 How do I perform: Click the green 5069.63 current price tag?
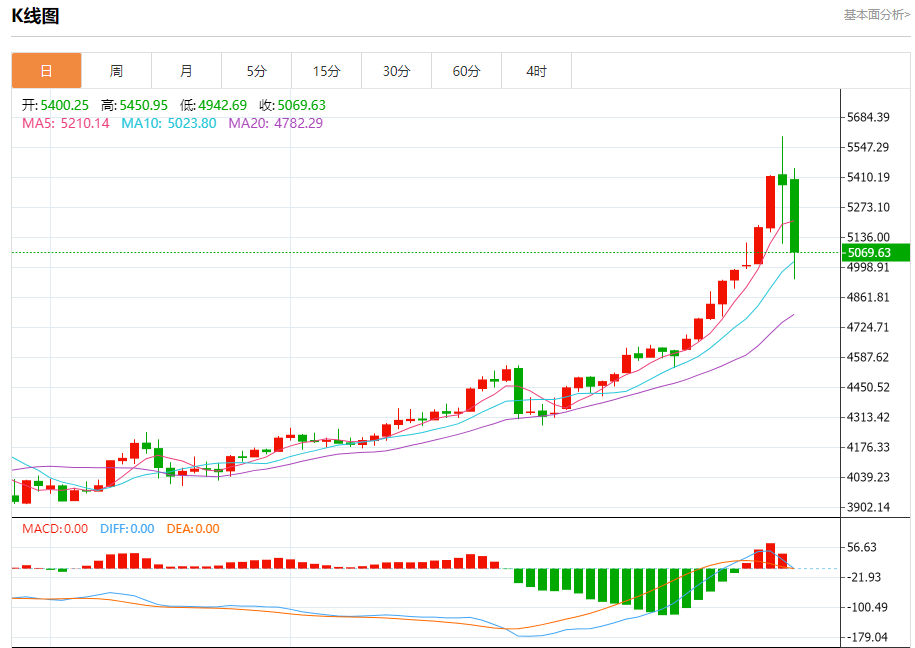point(874,252)
